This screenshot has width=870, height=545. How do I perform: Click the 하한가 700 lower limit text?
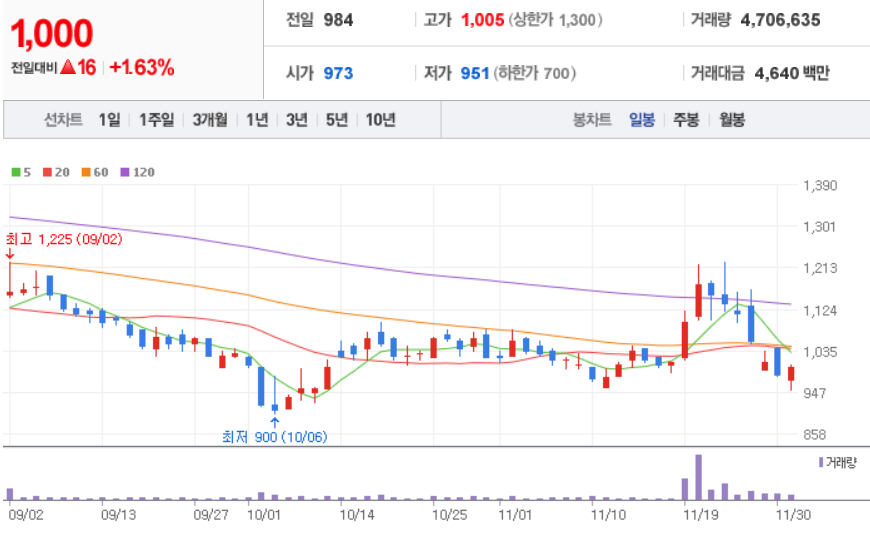[535, 73]
